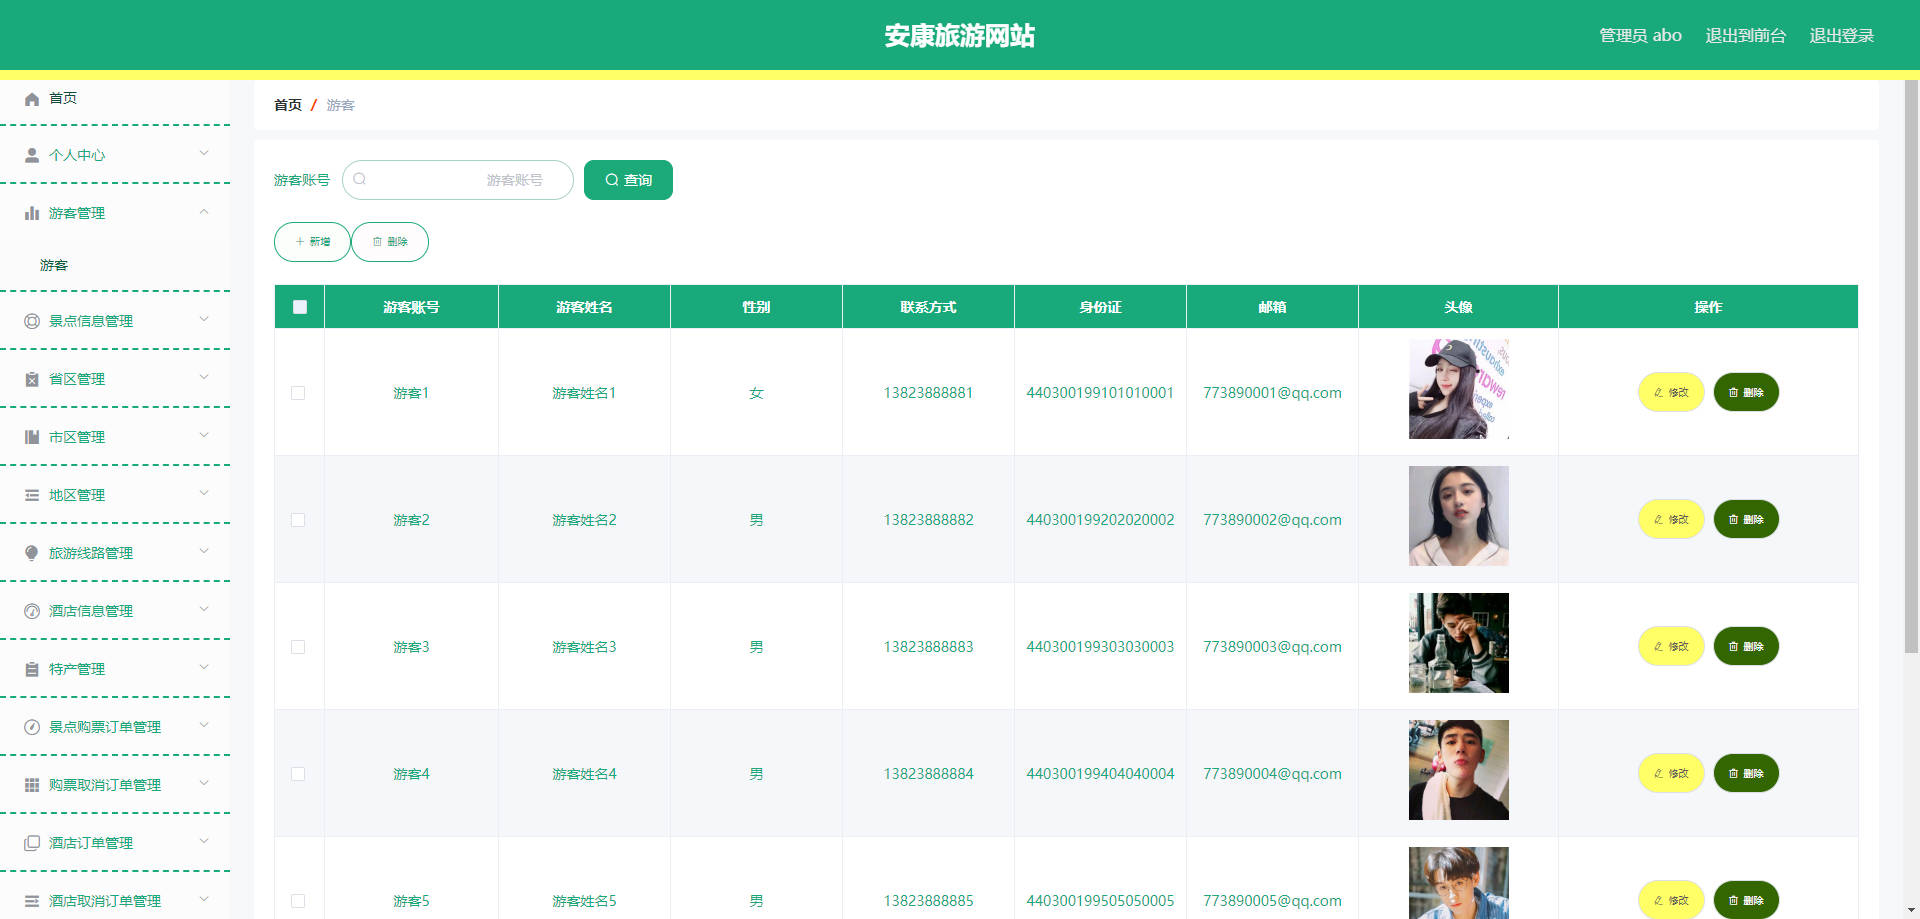This screenshot has height=919, width=1920.
Task: Open avatar thumbnail of 游客2
Action: (1459, 516)
